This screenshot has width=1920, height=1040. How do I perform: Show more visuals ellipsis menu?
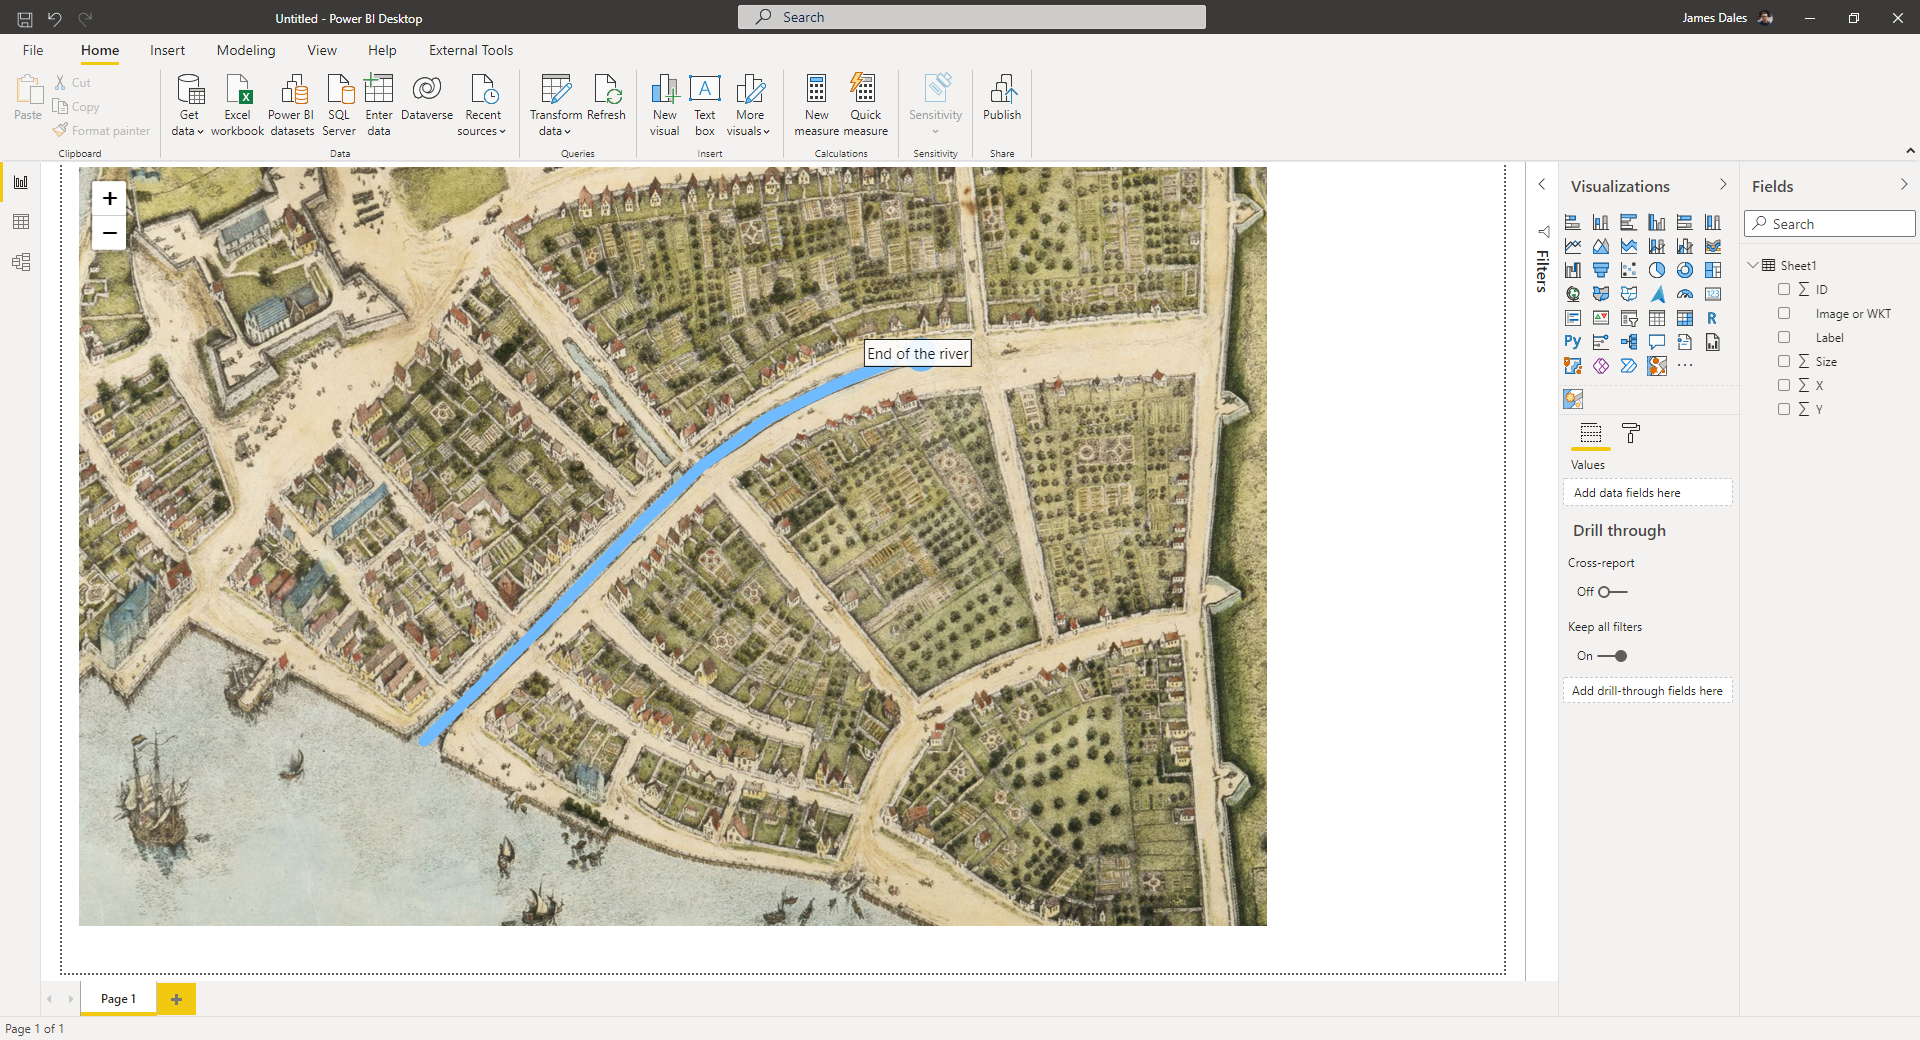[1685, 366]
